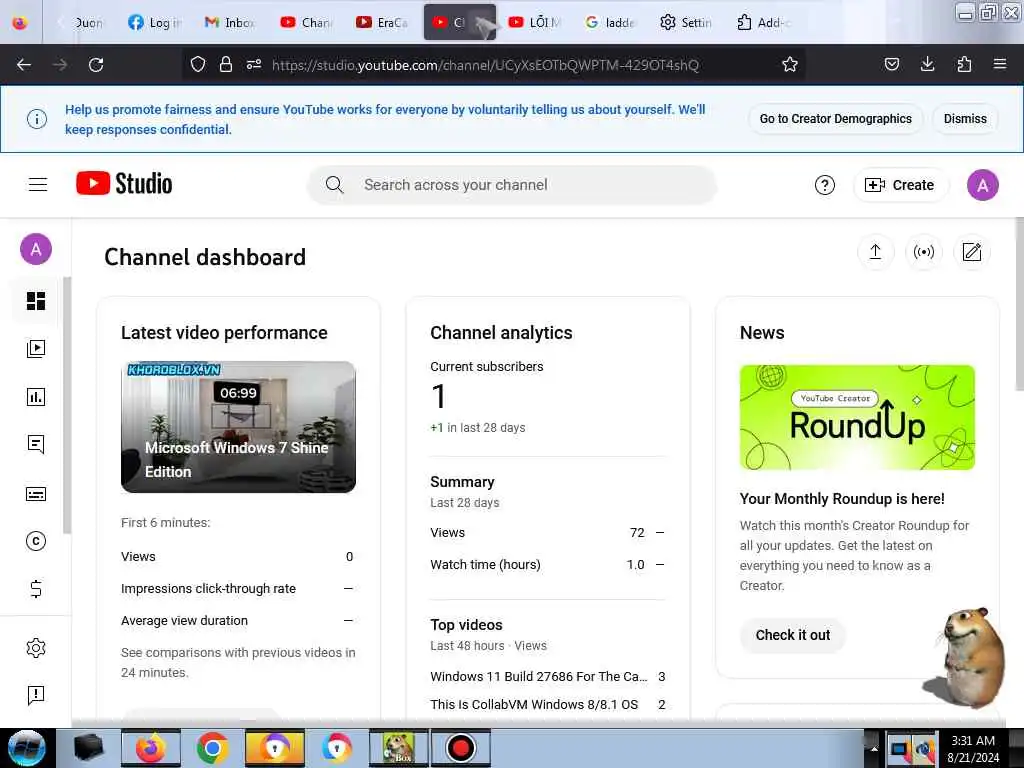The height and width of the screenshot is (768, 1024).
Task: Click the Search across your channel field
Action: pos(512,185)
